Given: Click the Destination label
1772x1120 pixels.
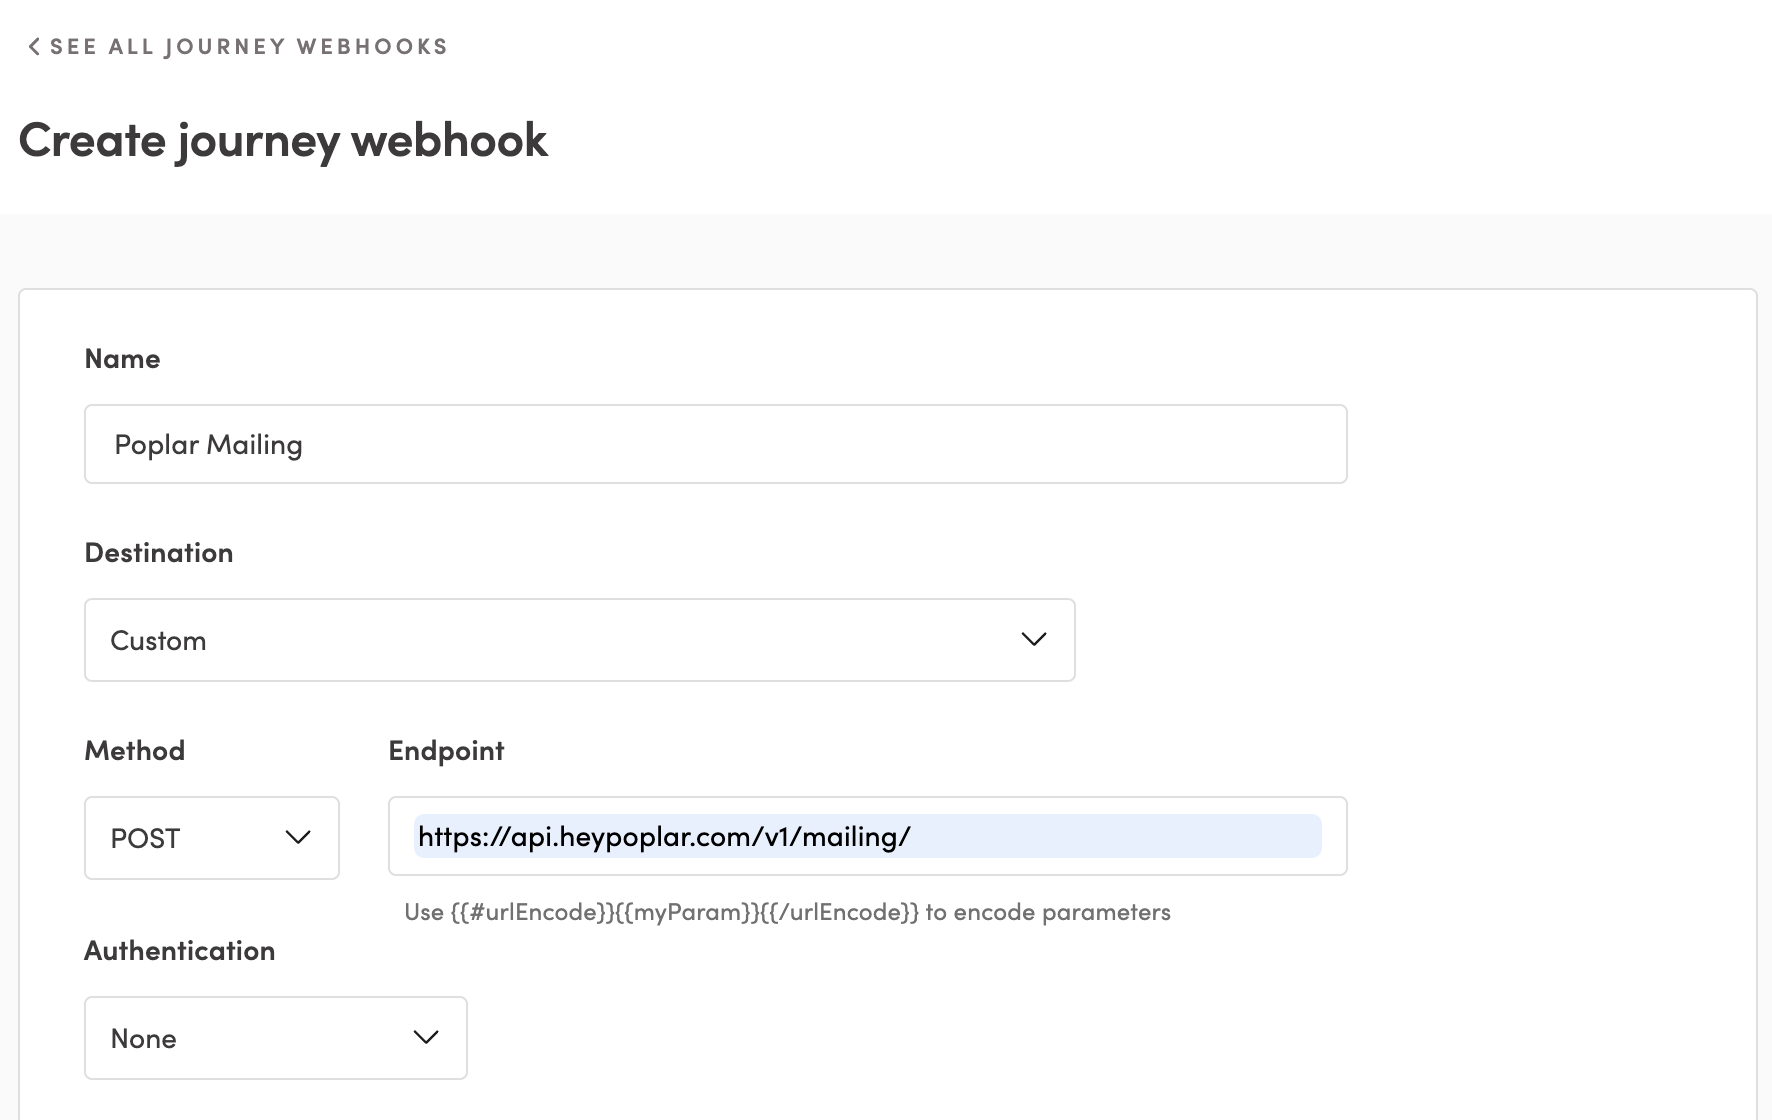Looking at the screenshot, I should click(x=159, y=553).
